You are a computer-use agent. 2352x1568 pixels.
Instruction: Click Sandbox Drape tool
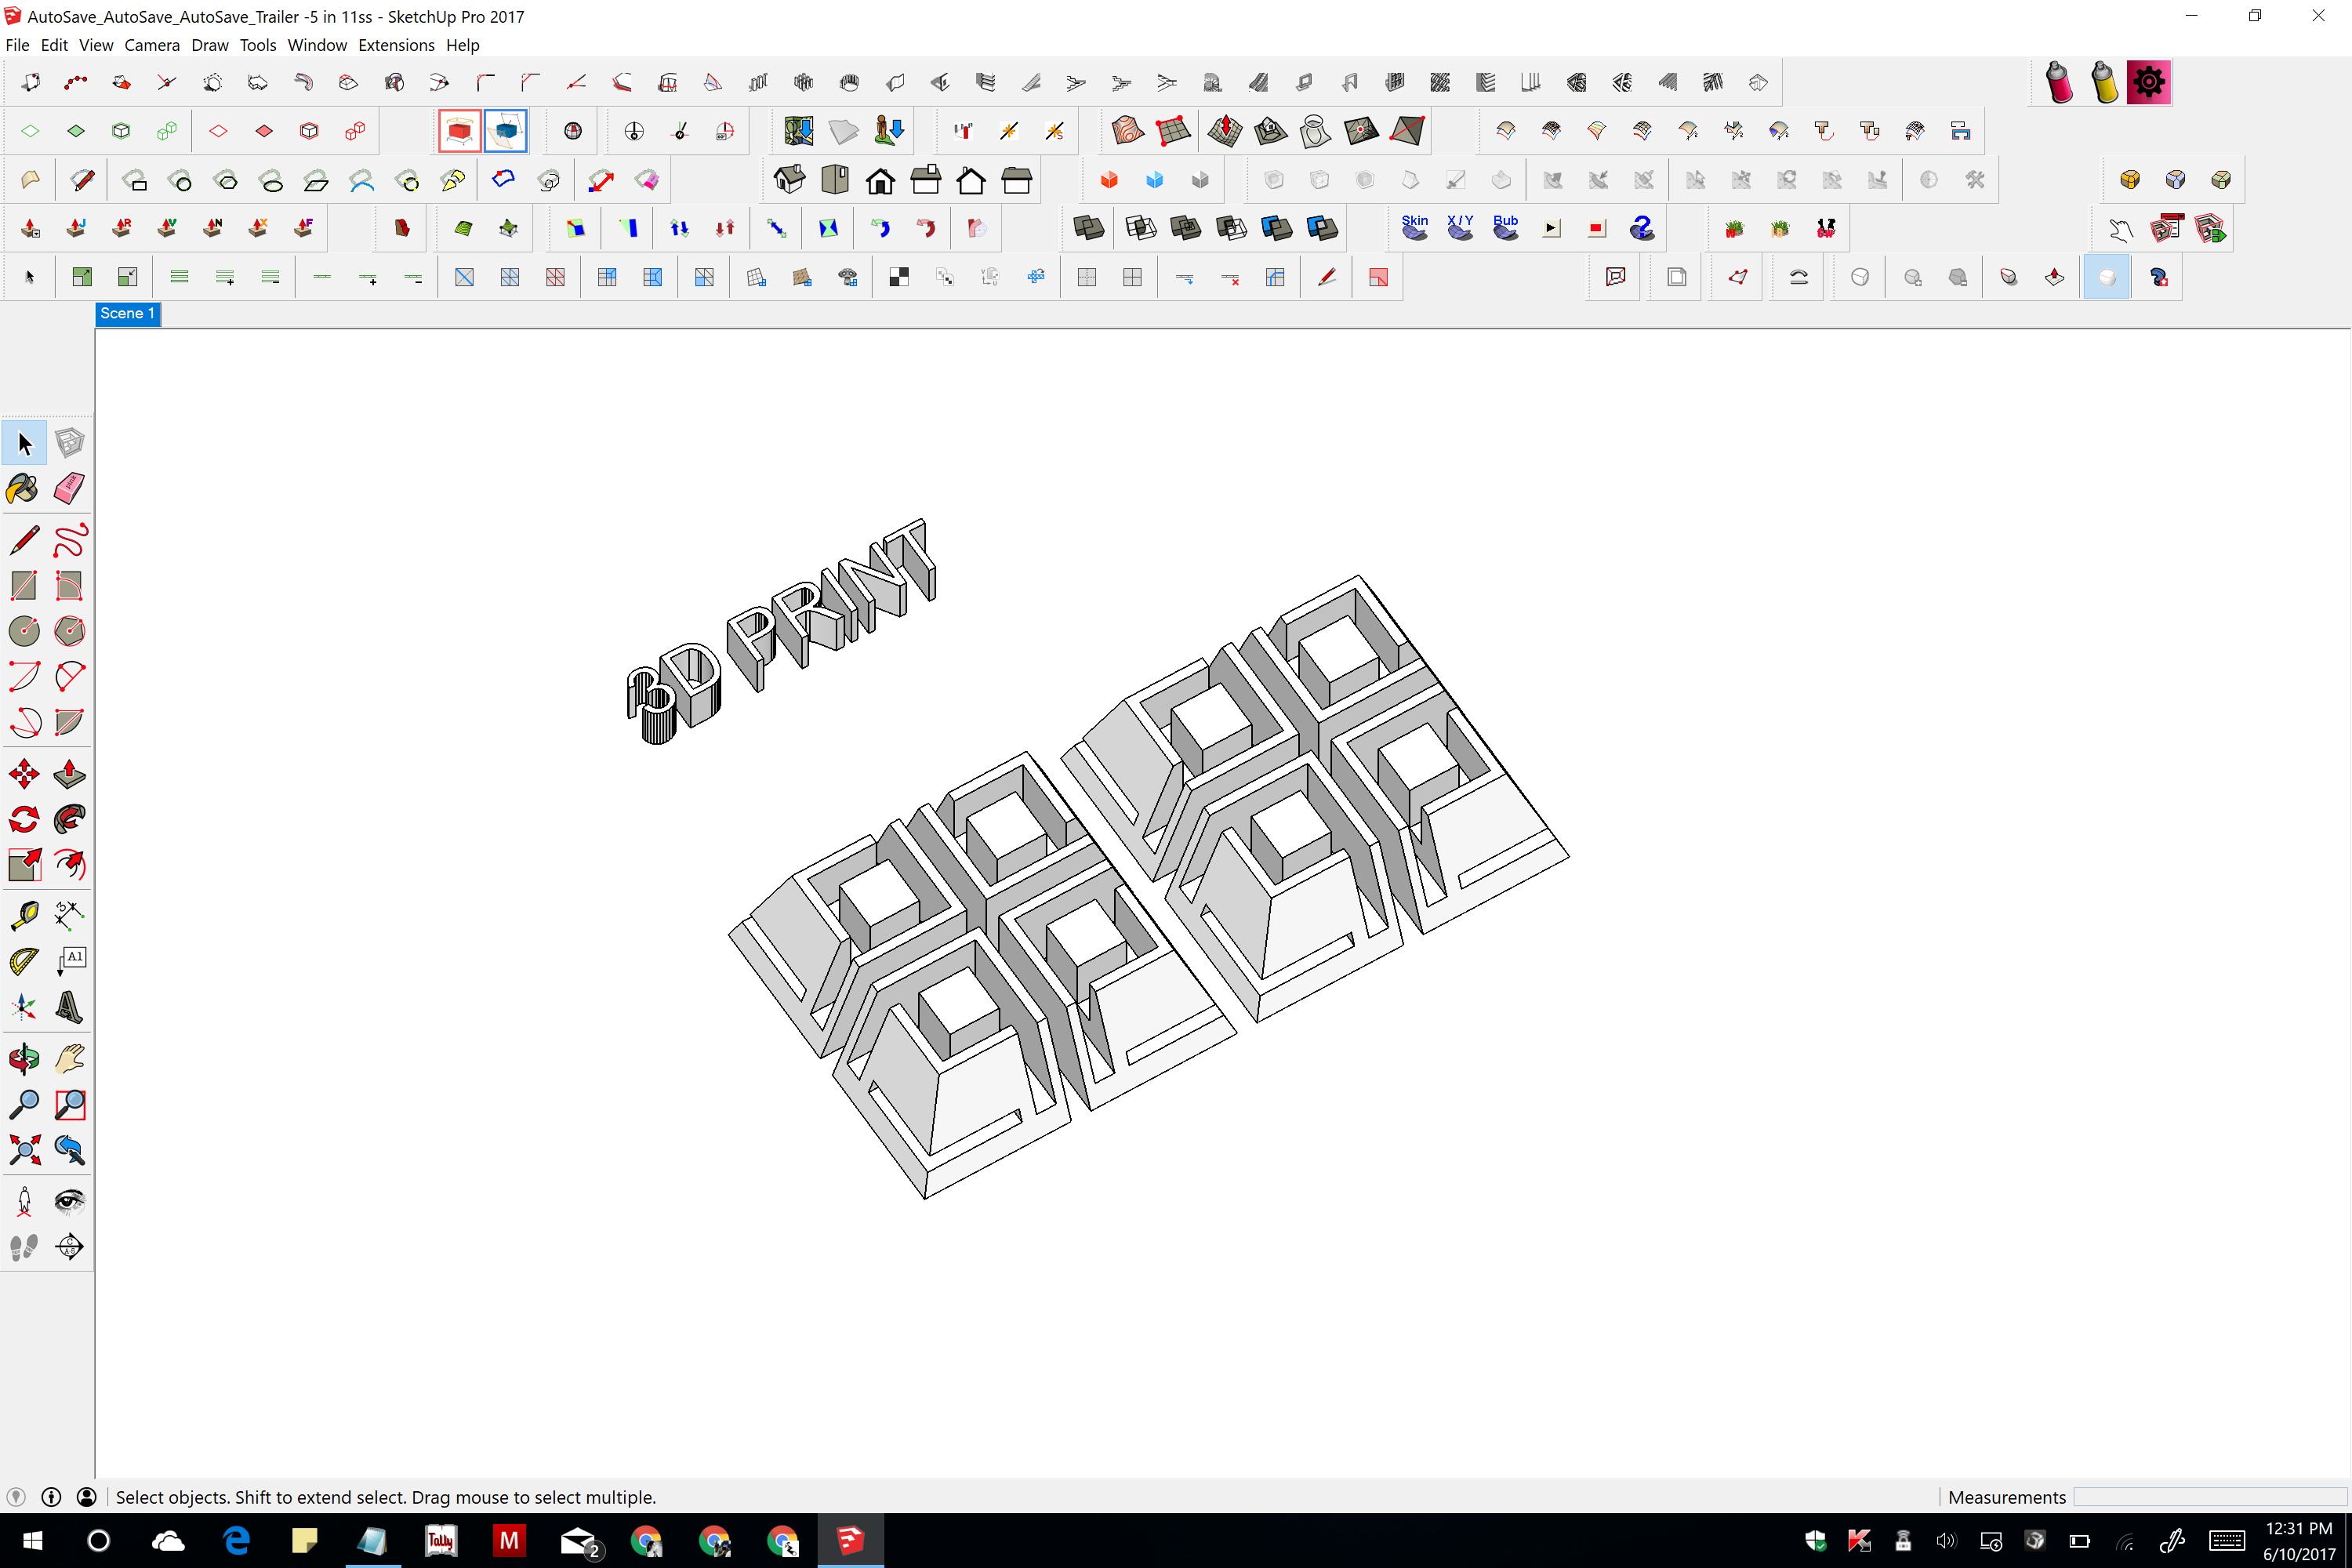(1316, 131)
